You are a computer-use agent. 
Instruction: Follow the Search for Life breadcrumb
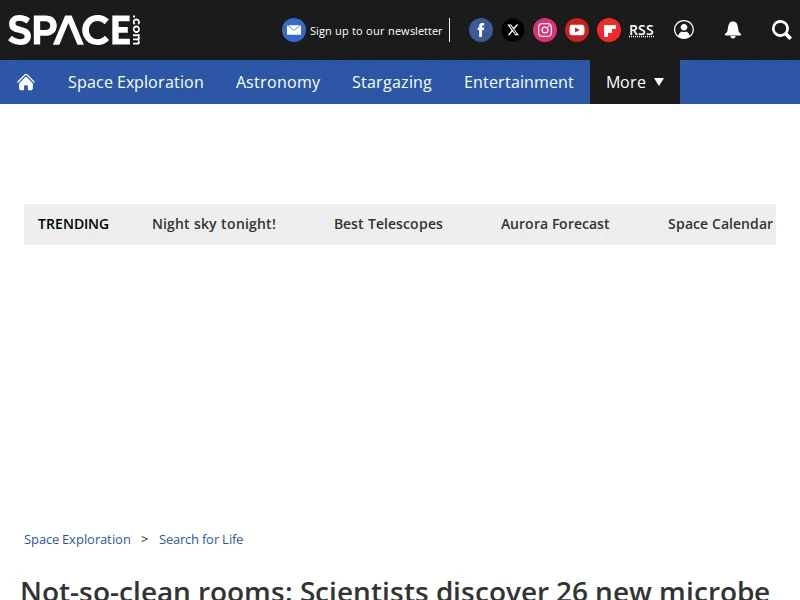pos(201,539)
